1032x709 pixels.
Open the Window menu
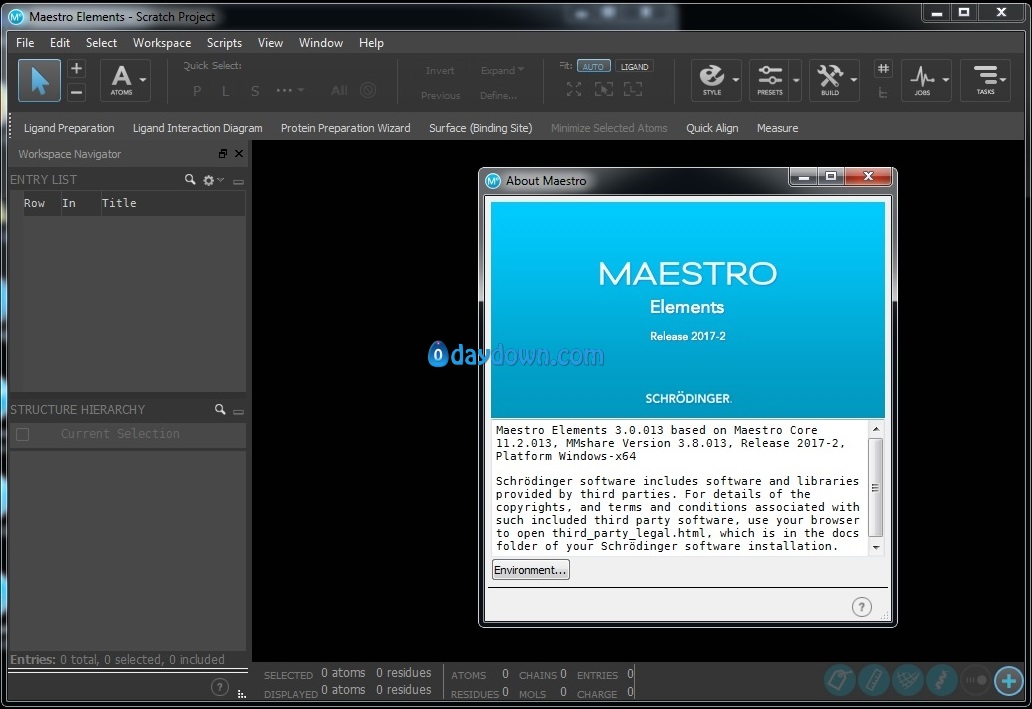click(x=321, y=43)
